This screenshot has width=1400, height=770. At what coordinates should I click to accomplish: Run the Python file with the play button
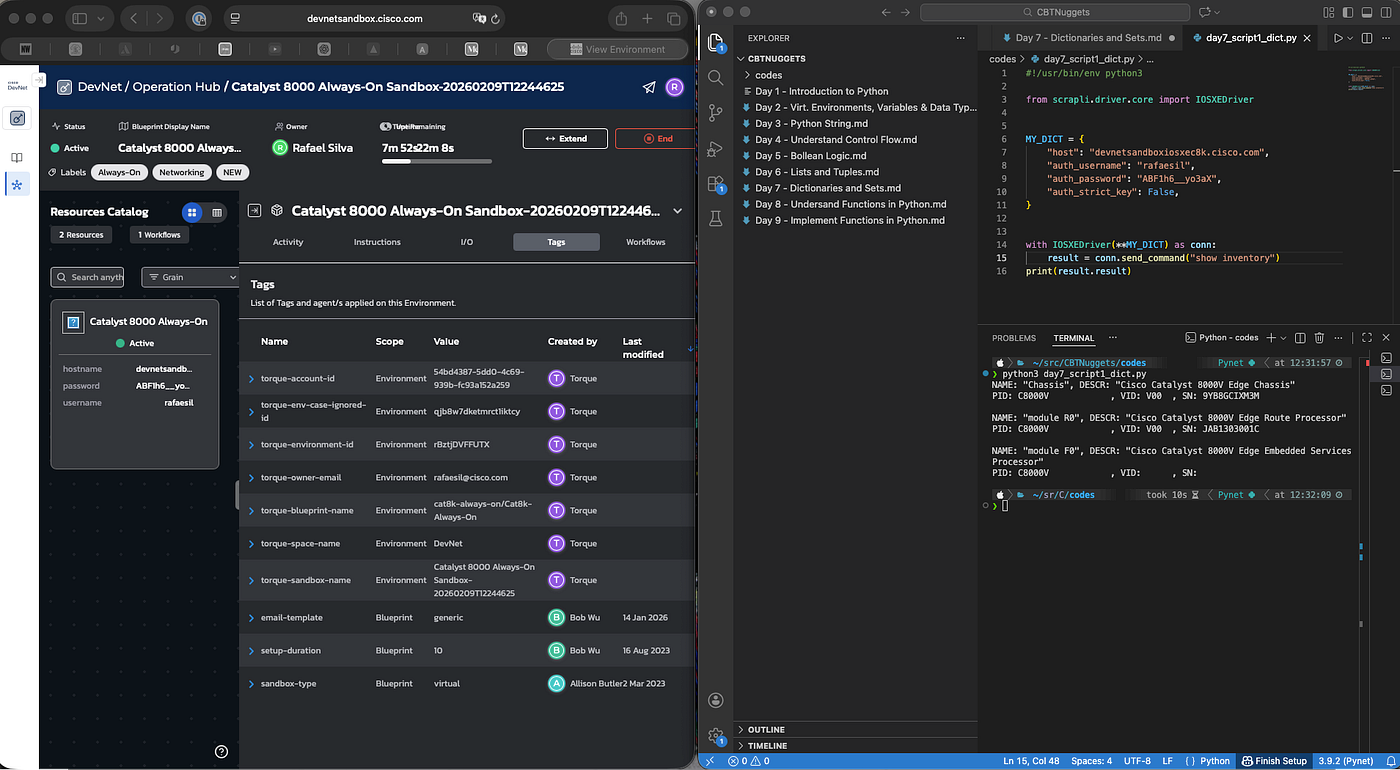[x=1338, y=38]
